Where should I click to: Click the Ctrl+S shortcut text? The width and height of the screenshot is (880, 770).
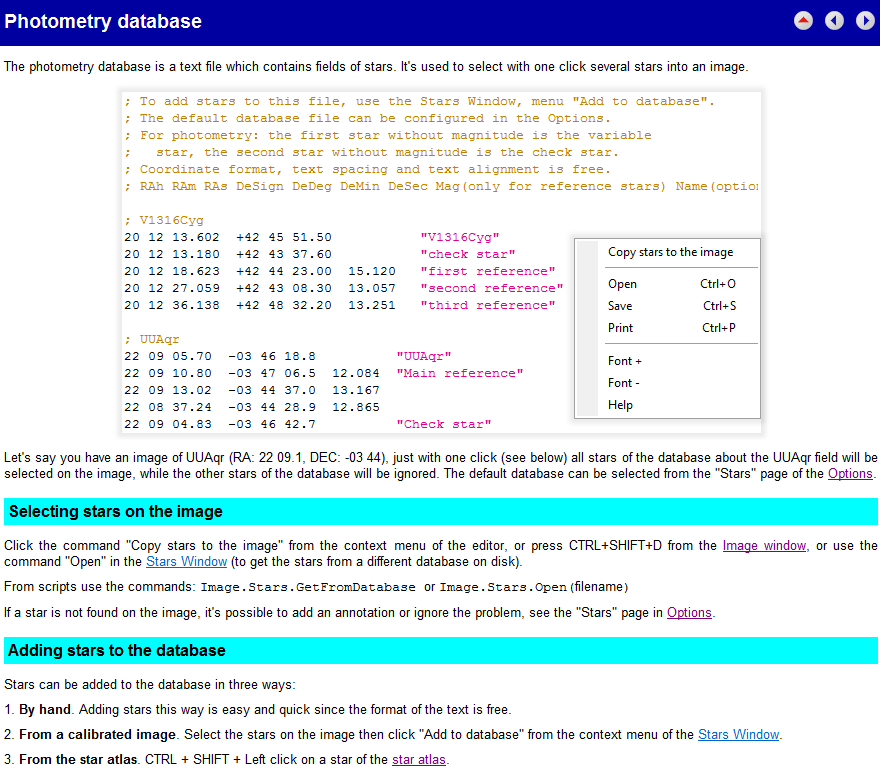pyautogui.click(x=719, y=306)
